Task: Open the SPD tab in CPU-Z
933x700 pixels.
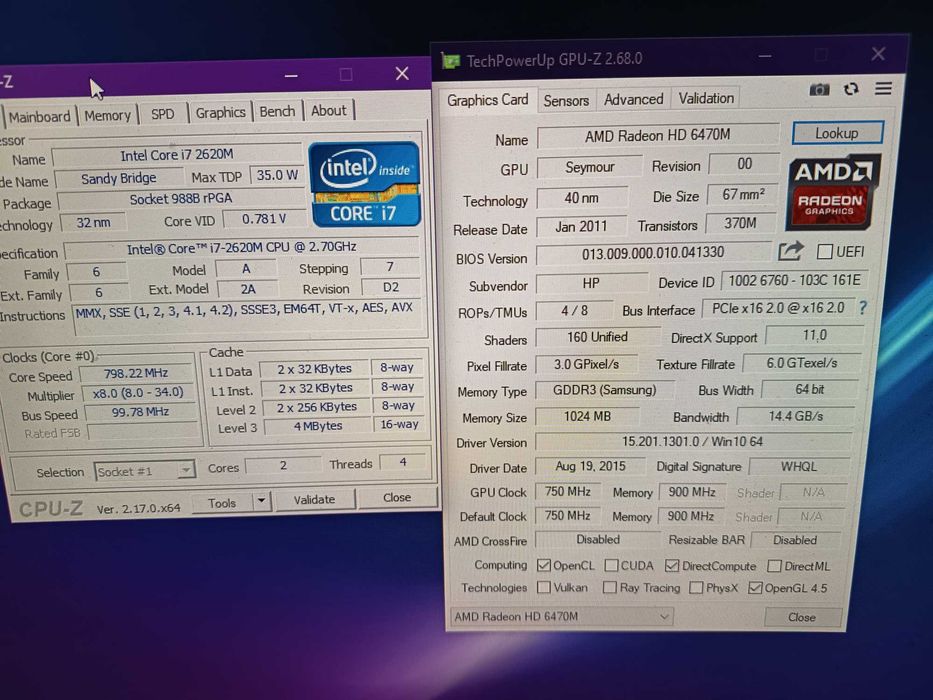Action: tap(162, 113)
